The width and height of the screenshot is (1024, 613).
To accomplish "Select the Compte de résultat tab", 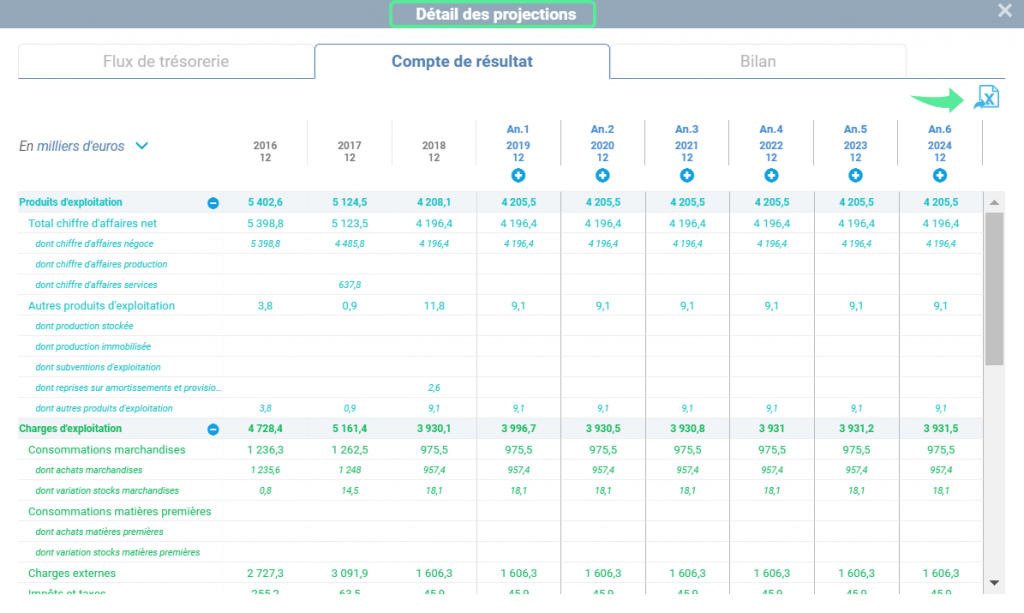I will point(462,61).
